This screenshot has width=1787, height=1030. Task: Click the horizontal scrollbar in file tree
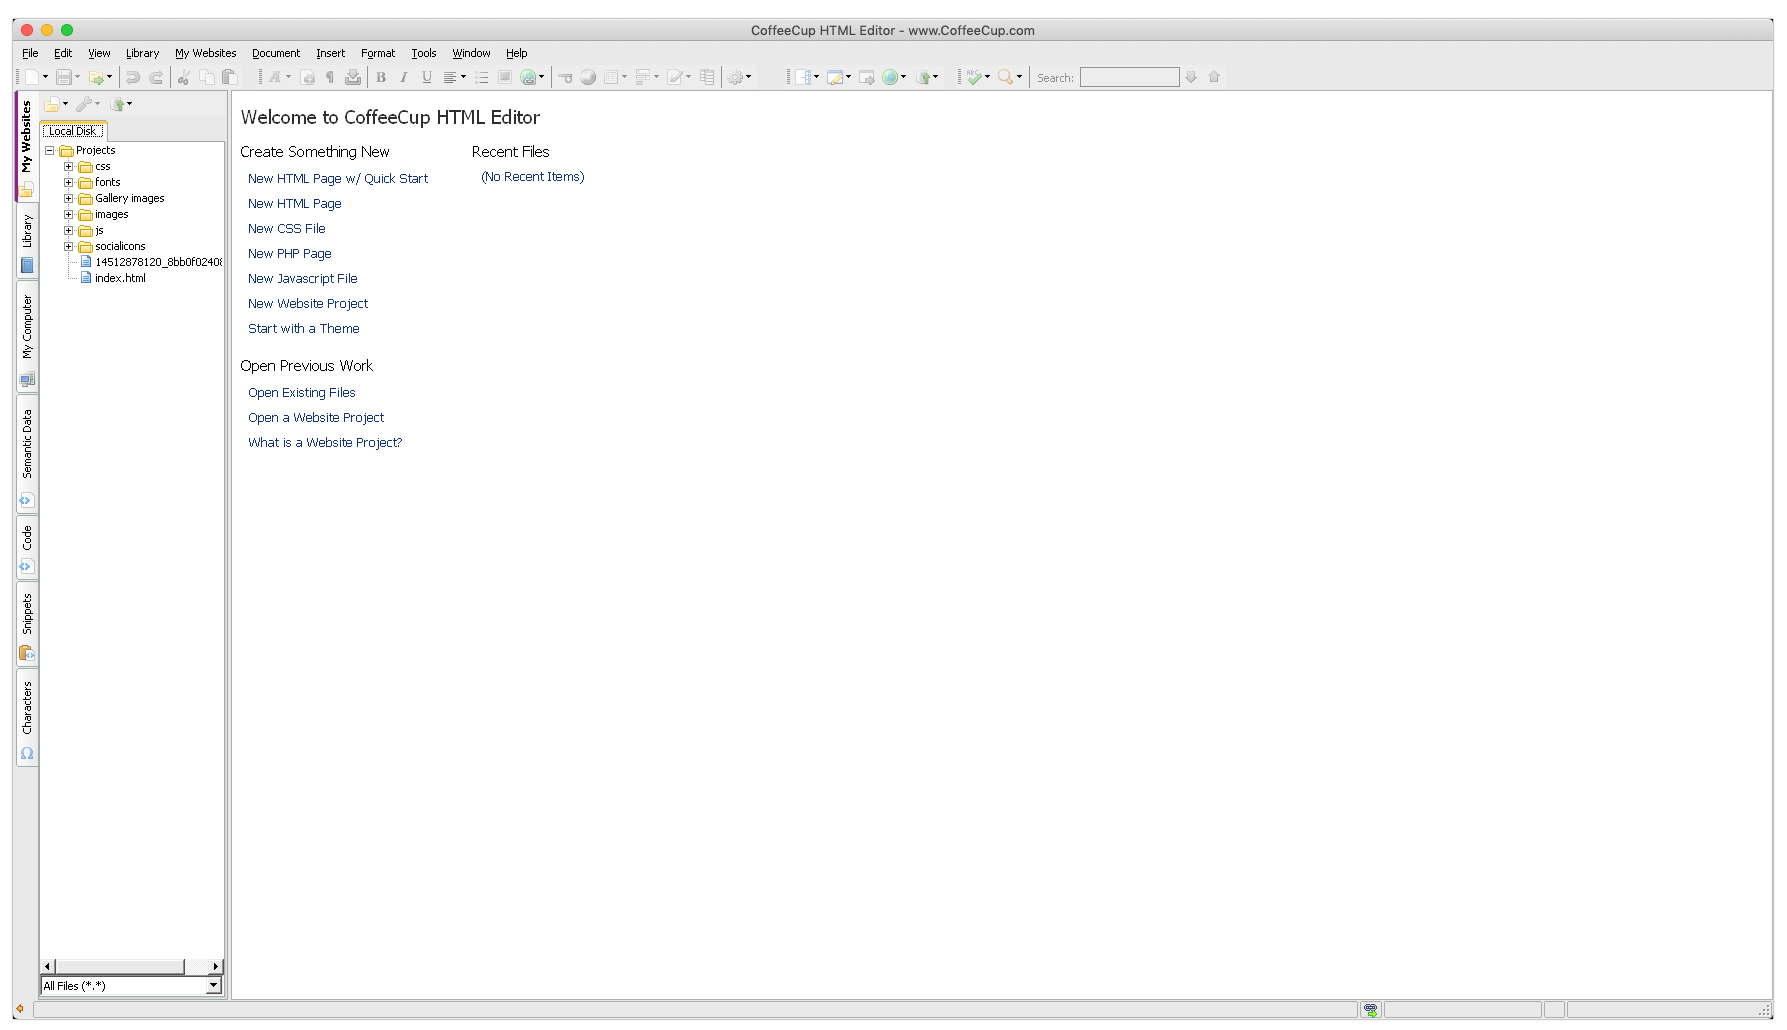[x=120, y=966]
